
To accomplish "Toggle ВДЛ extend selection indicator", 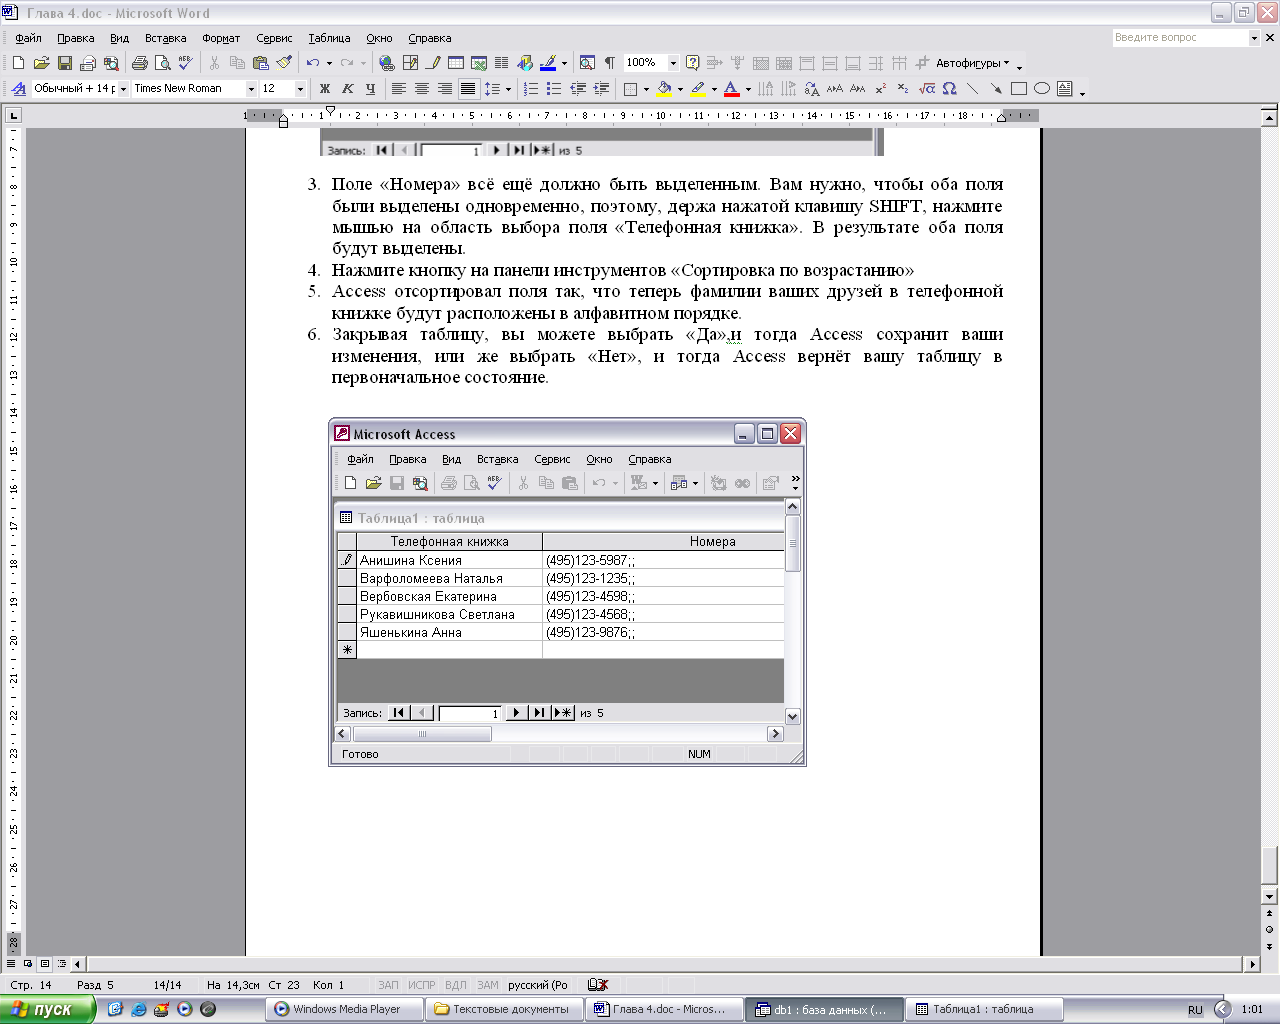I will (455, 985).
